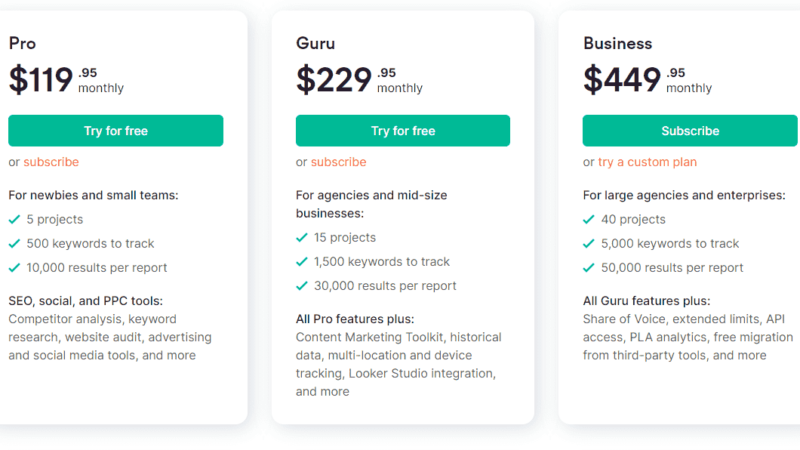Image resolution: width=800 pixels, height=450 pixels.
Task: Click checkmark next to '5,000 keywords to track'
Action: [x=589, y=243]
